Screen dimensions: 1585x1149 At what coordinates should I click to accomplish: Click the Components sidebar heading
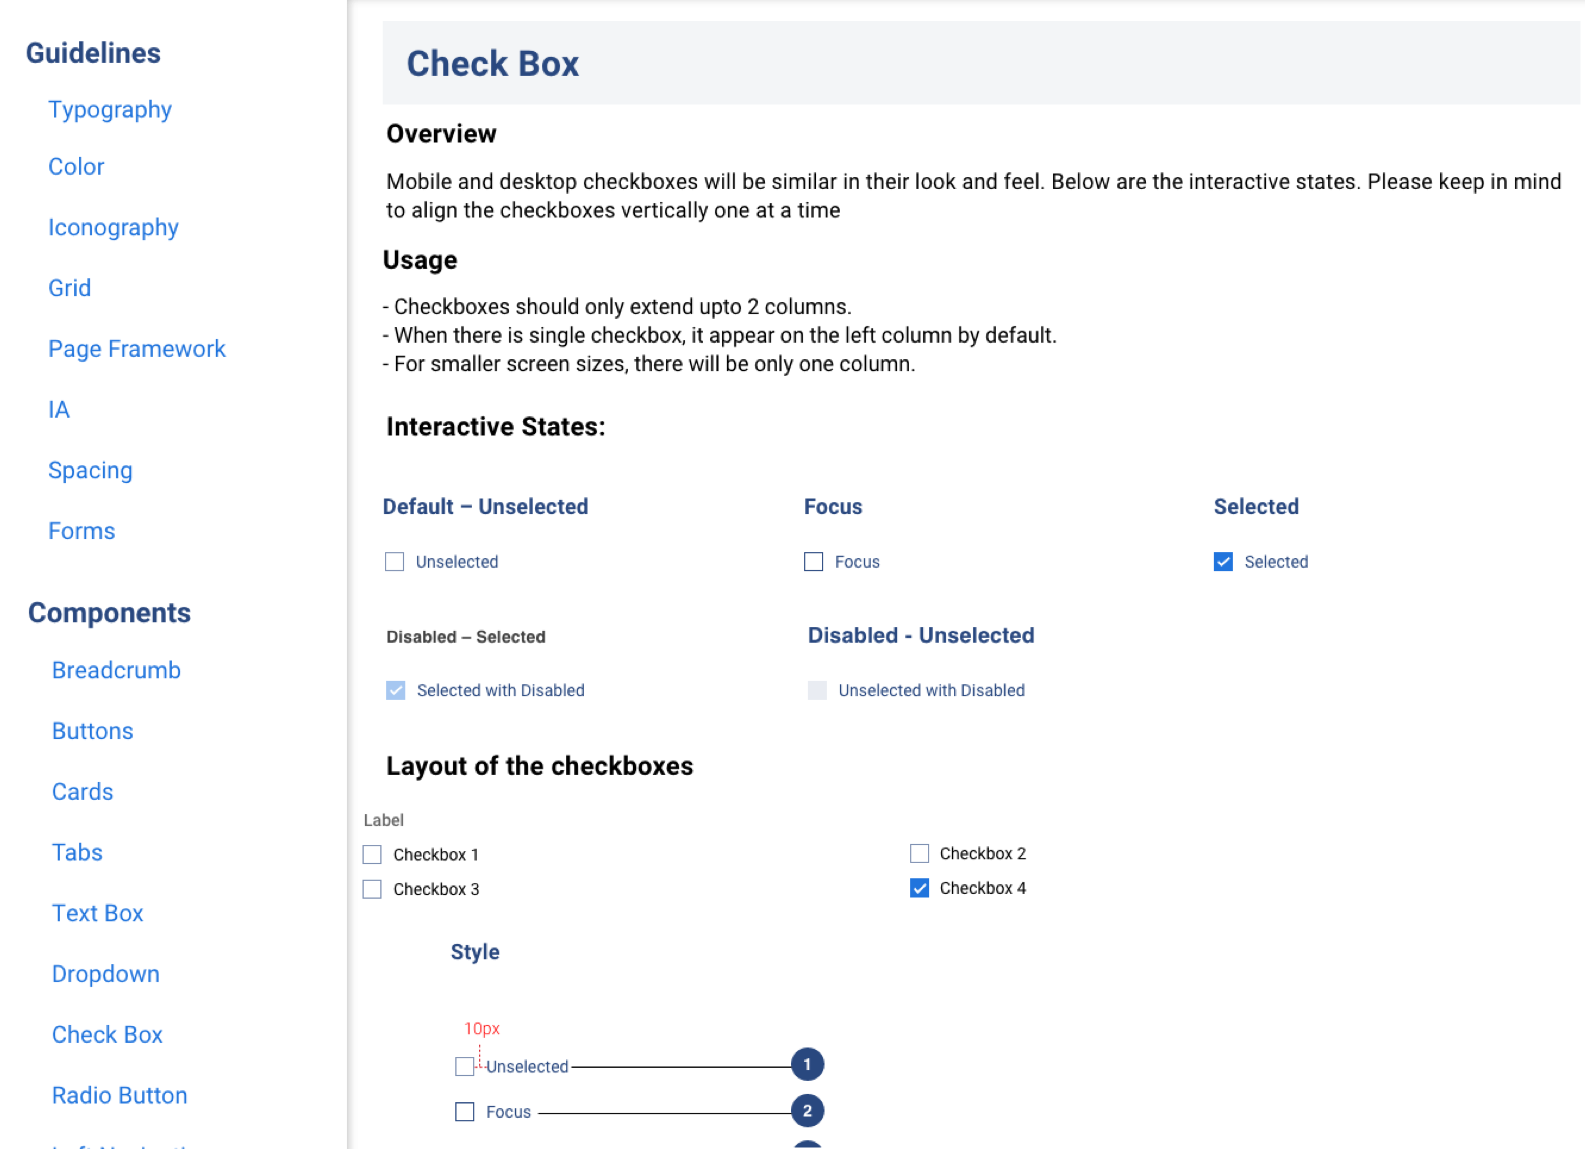point(109,613)
